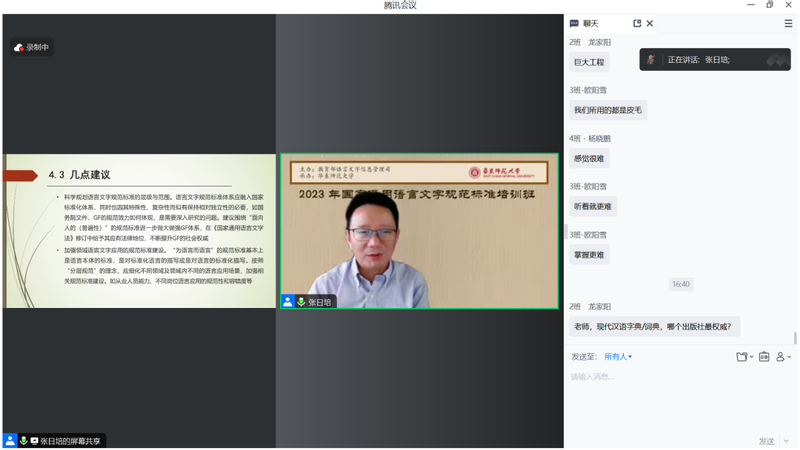
Task: Expand the arrow next to folder icon
Action: pyautogui.click(x=751, y=357)
